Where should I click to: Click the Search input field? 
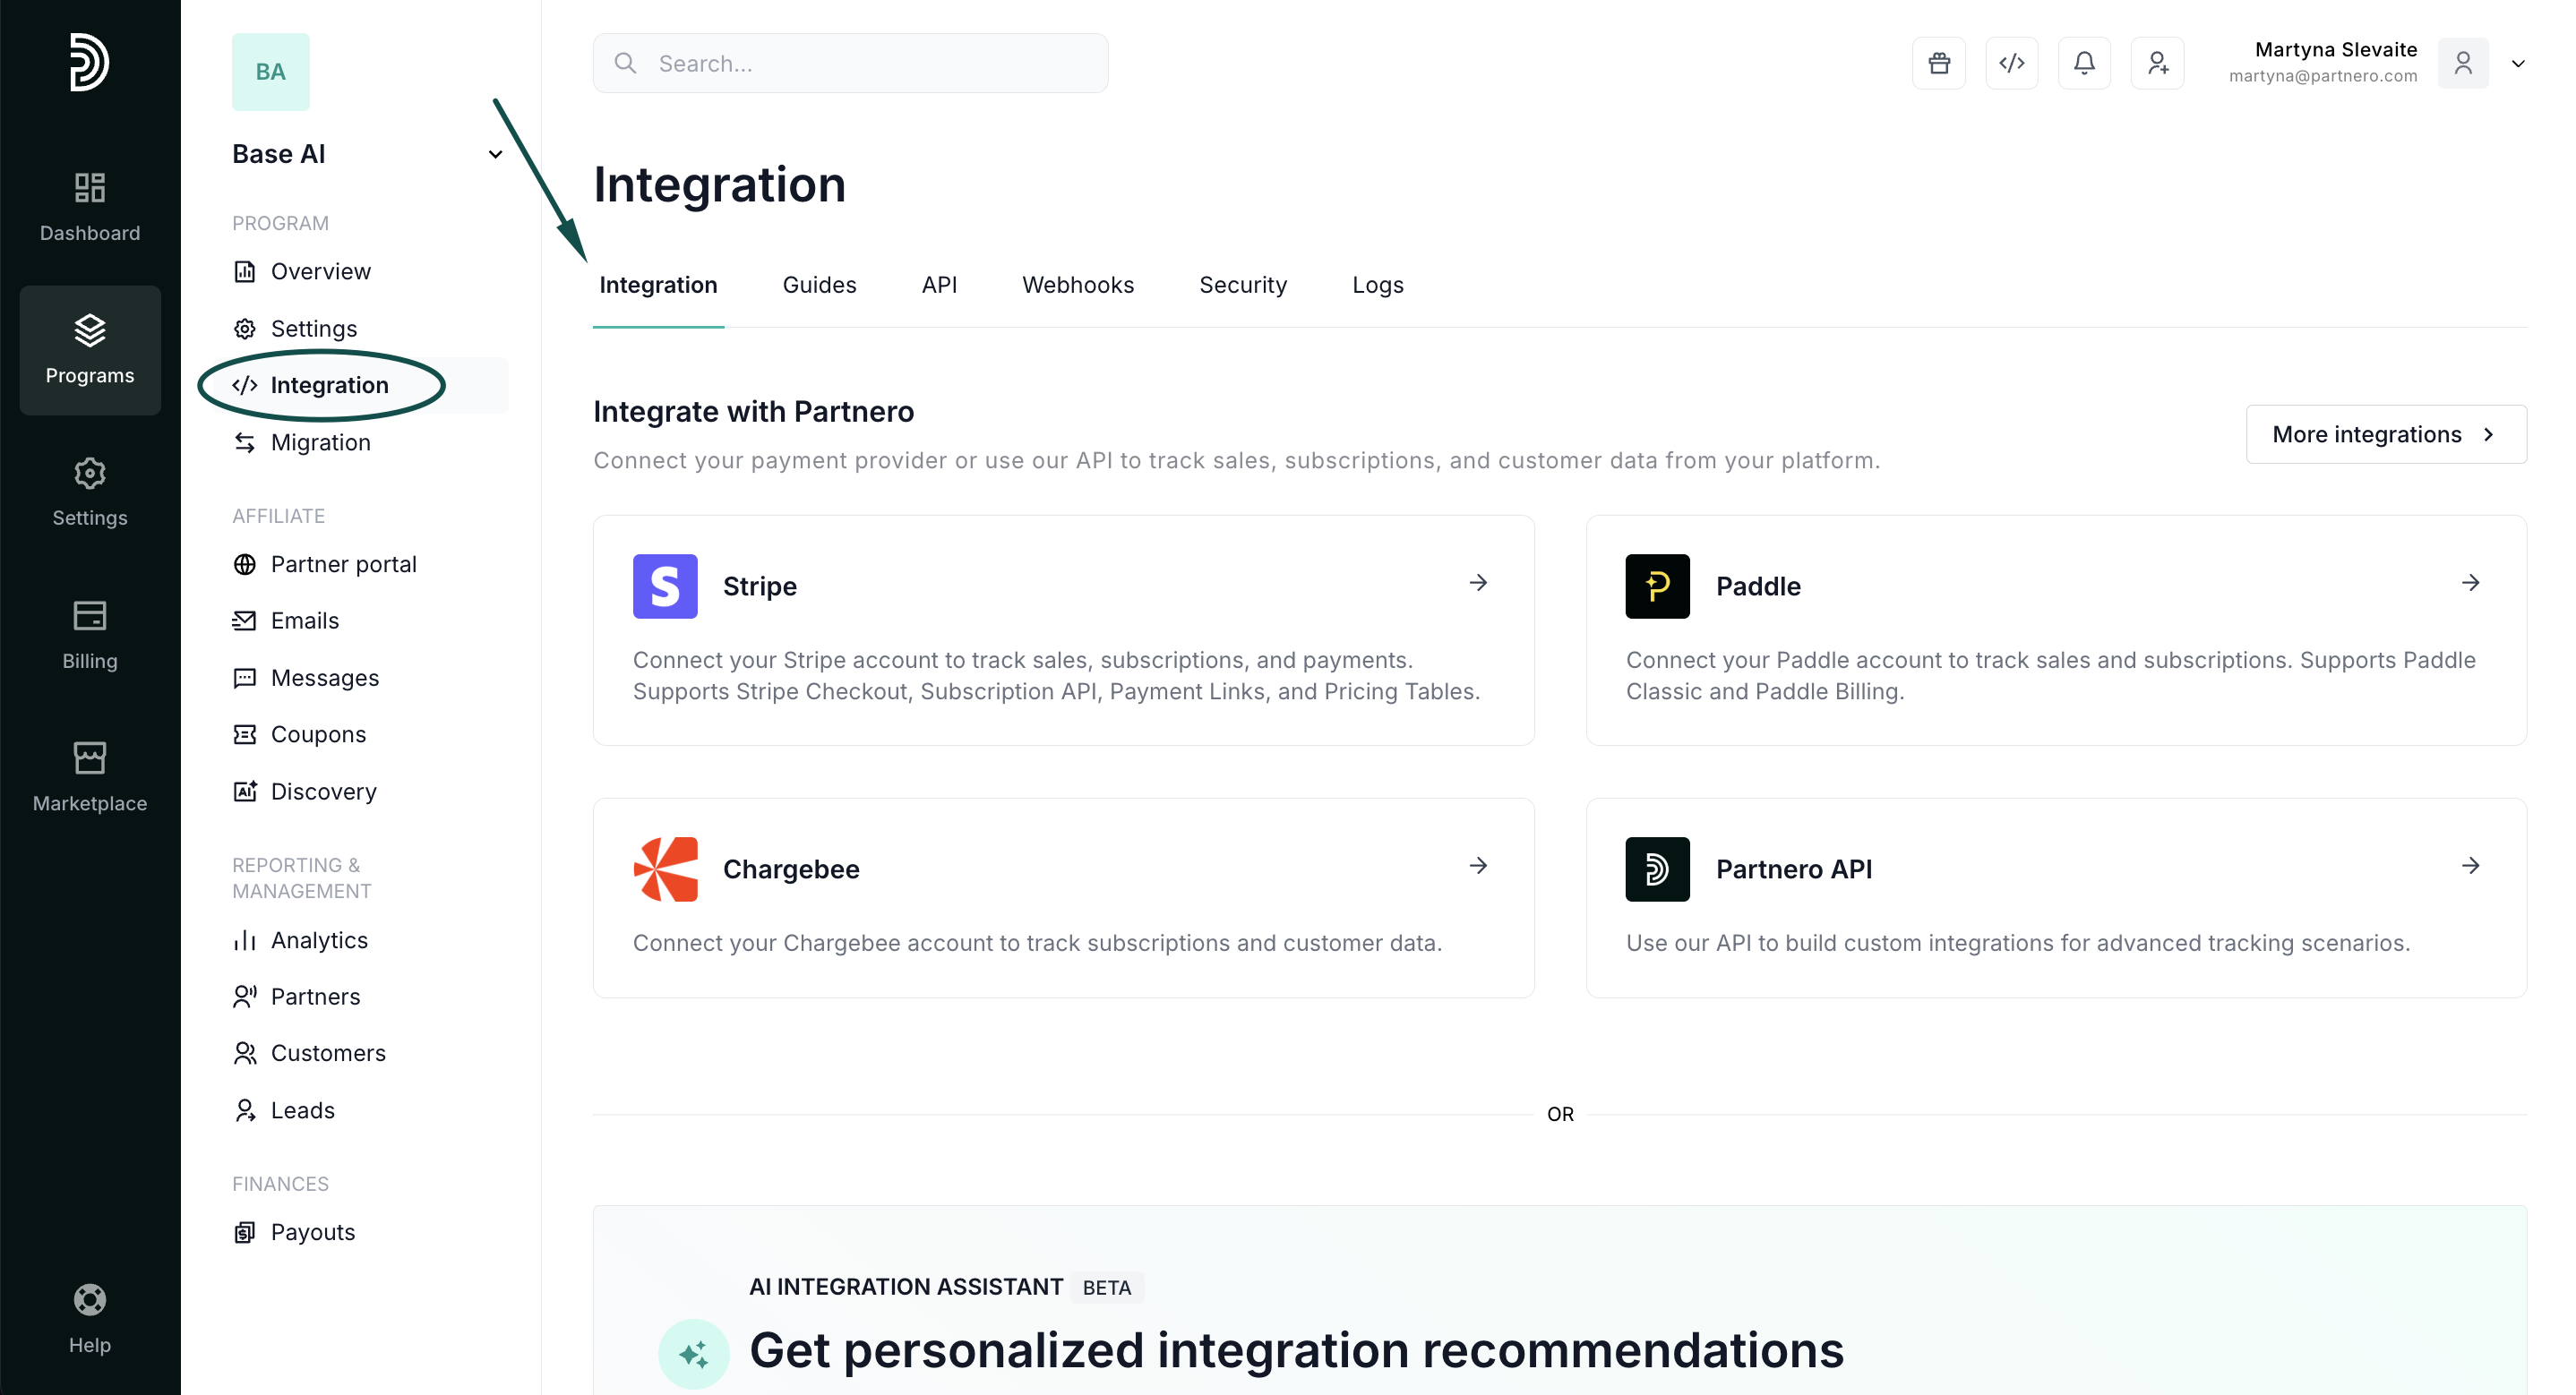click(850, 63)
